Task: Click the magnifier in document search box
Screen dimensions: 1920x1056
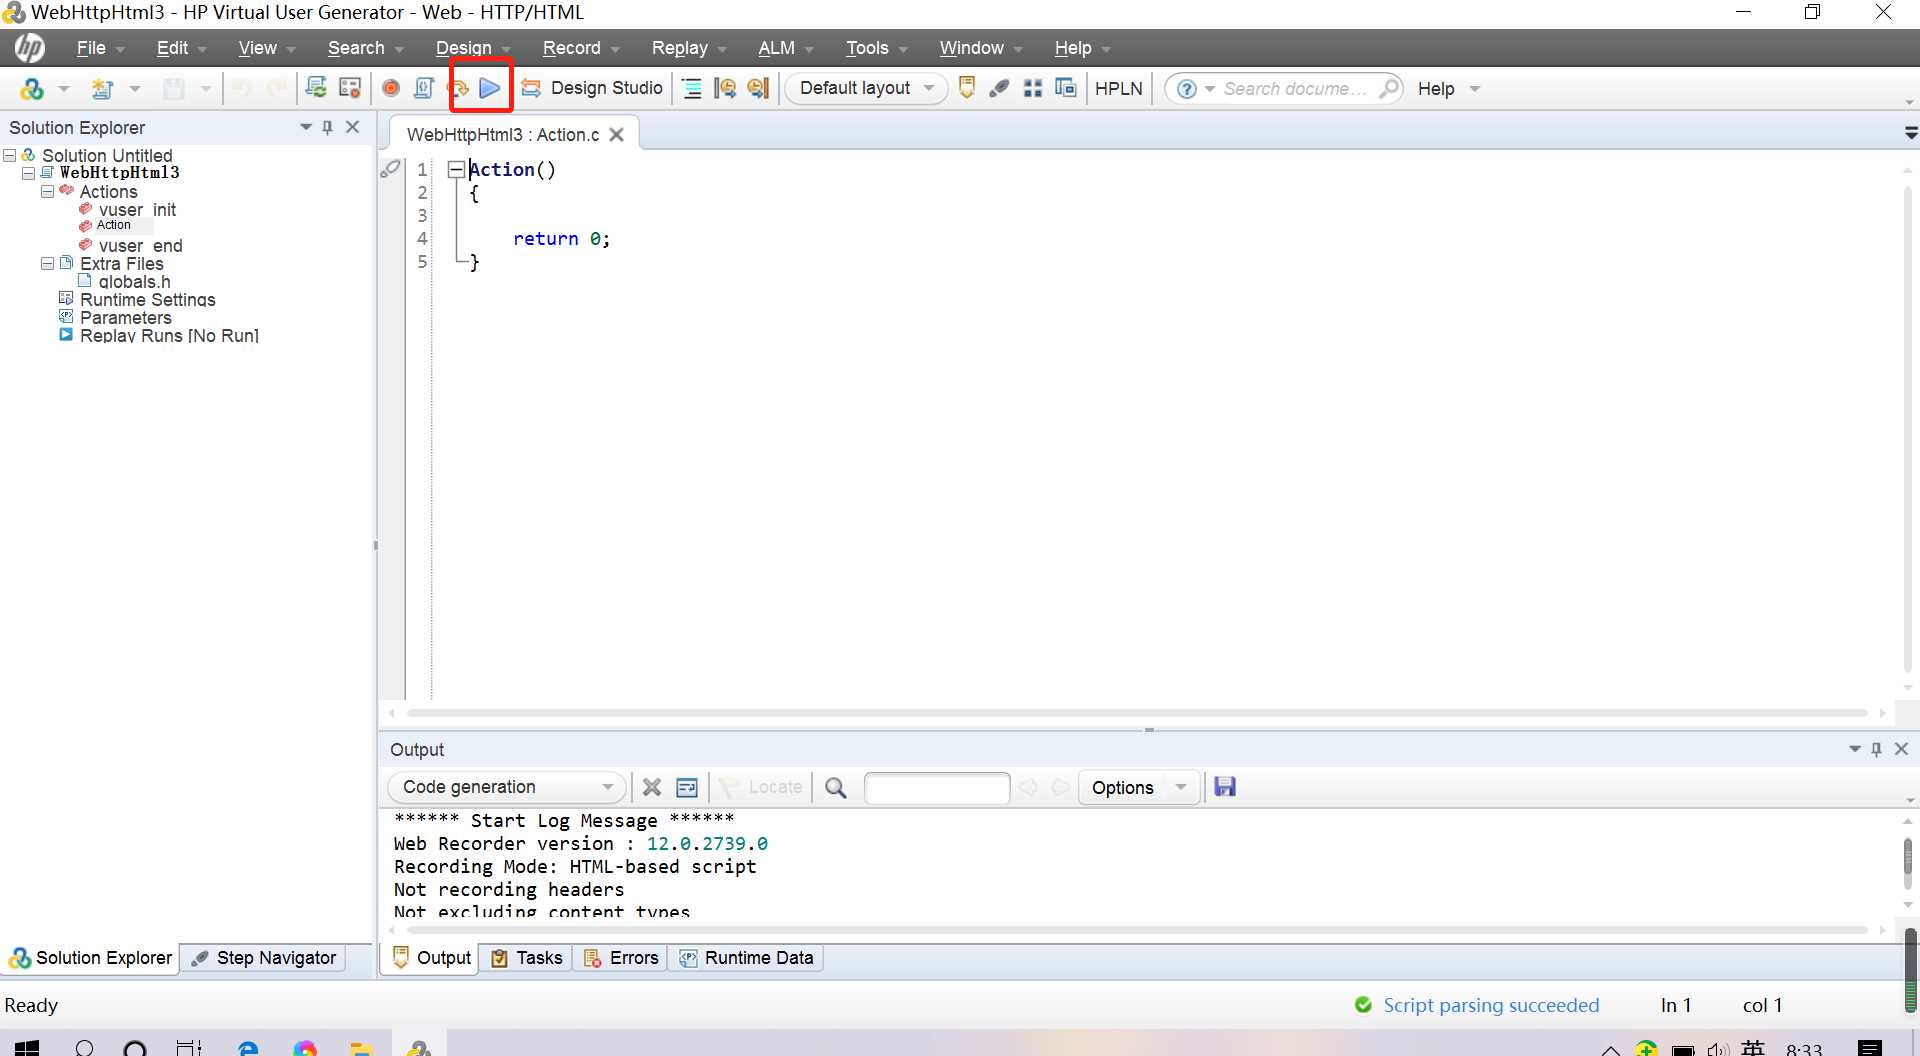Action: (x=1388, y=88)
